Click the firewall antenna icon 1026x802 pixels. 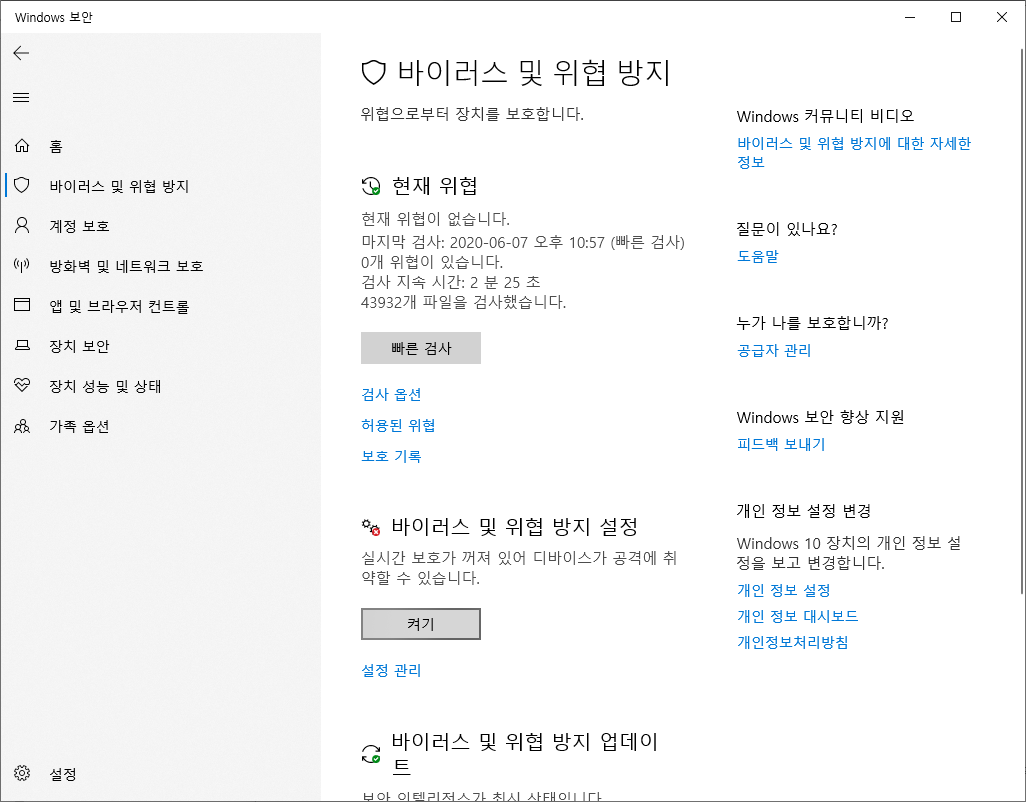click(22, 266)
